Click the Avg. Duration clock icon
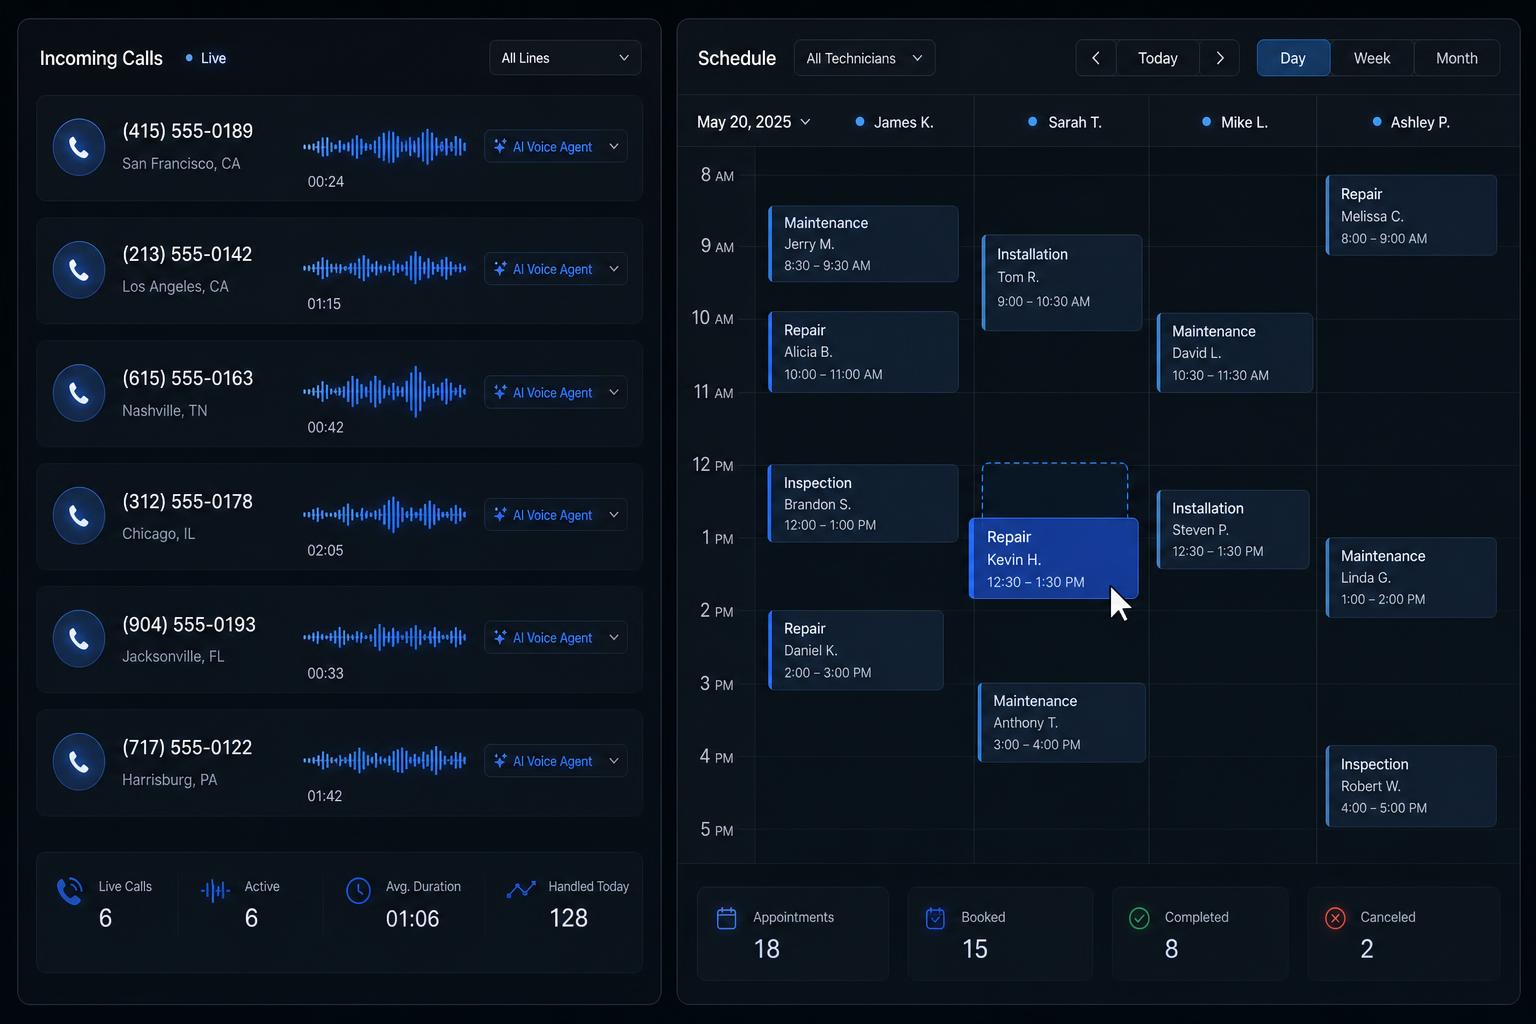The image size is (1536, 1024). point(358,890)
